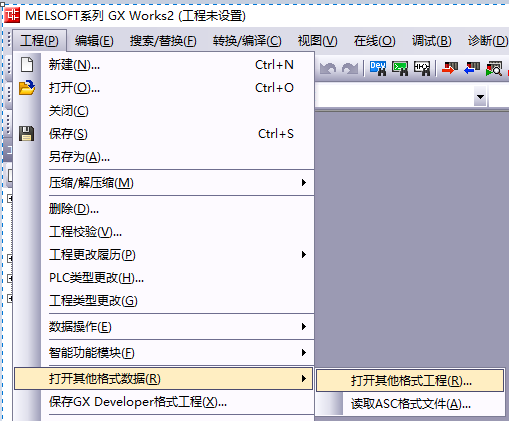Click the Undo arrow icon
The image size is (509, 421).
[x=328, y=69]
